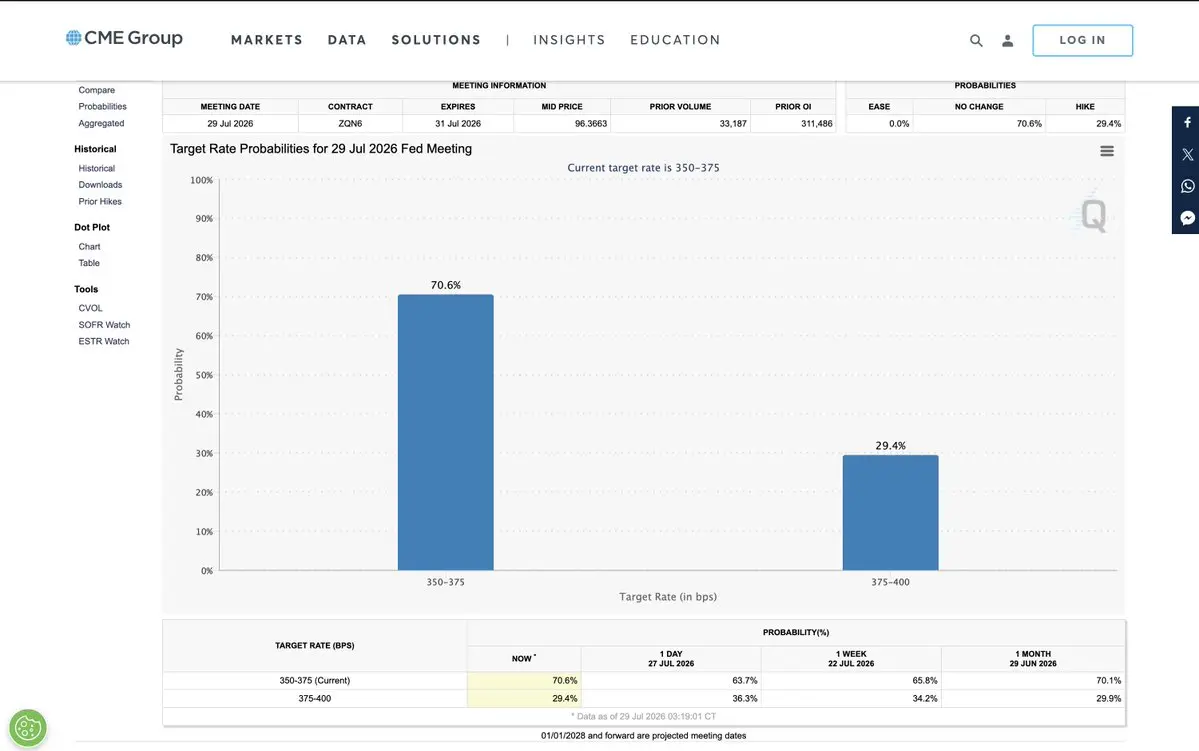Expand the Insights navigation menu

[x=569, y=40]
